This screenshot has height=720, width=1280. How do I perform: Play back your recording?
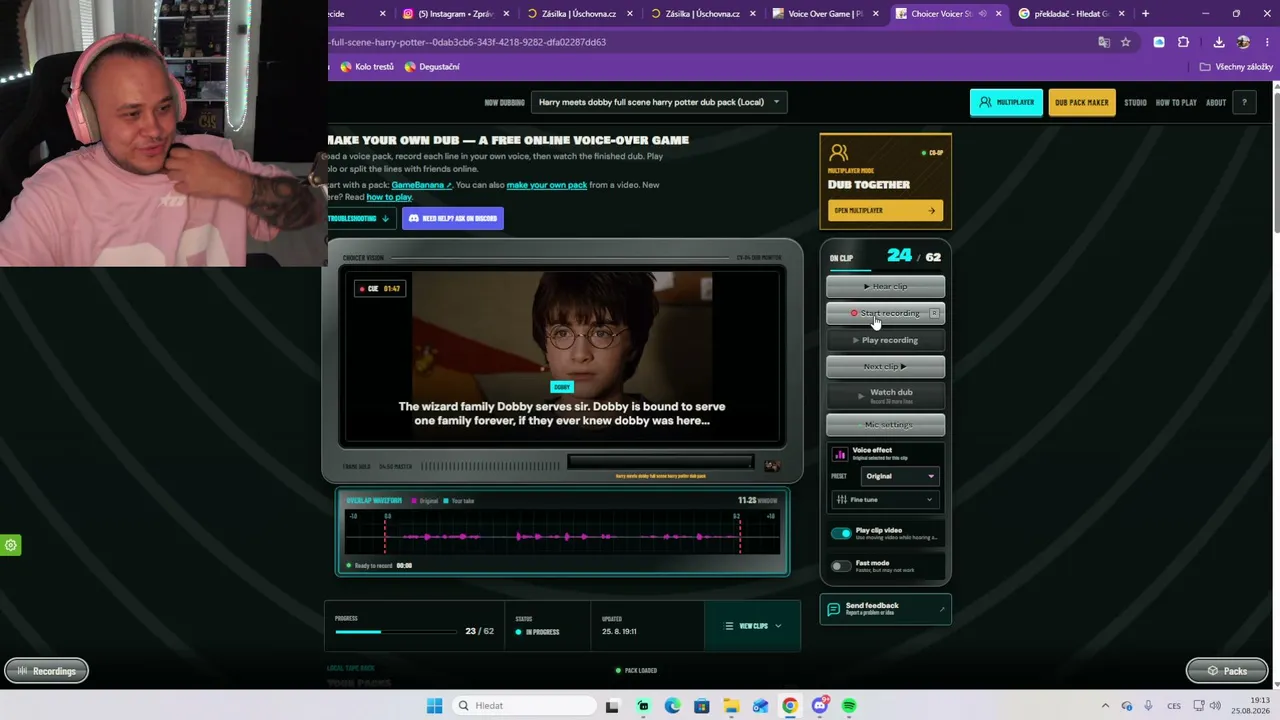click(x=885, y=340)
